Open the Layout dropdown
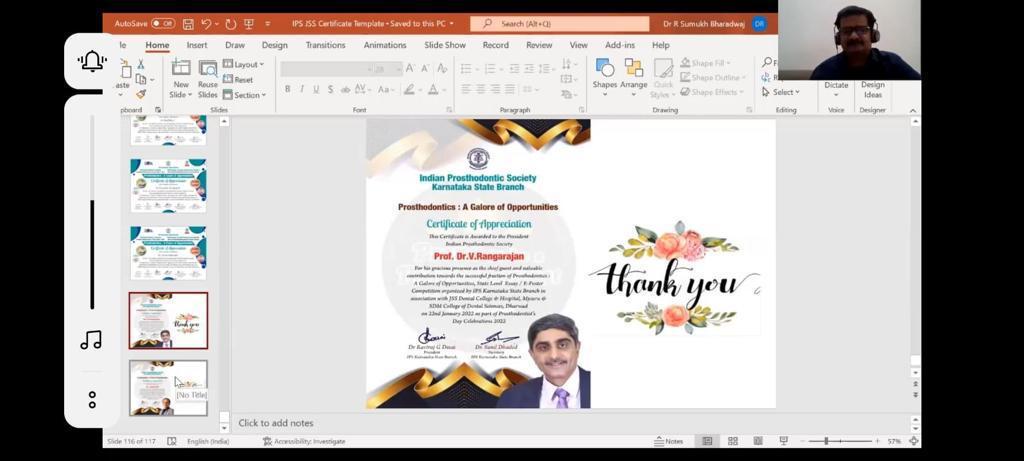1024x461 pixels. [244, 65]
